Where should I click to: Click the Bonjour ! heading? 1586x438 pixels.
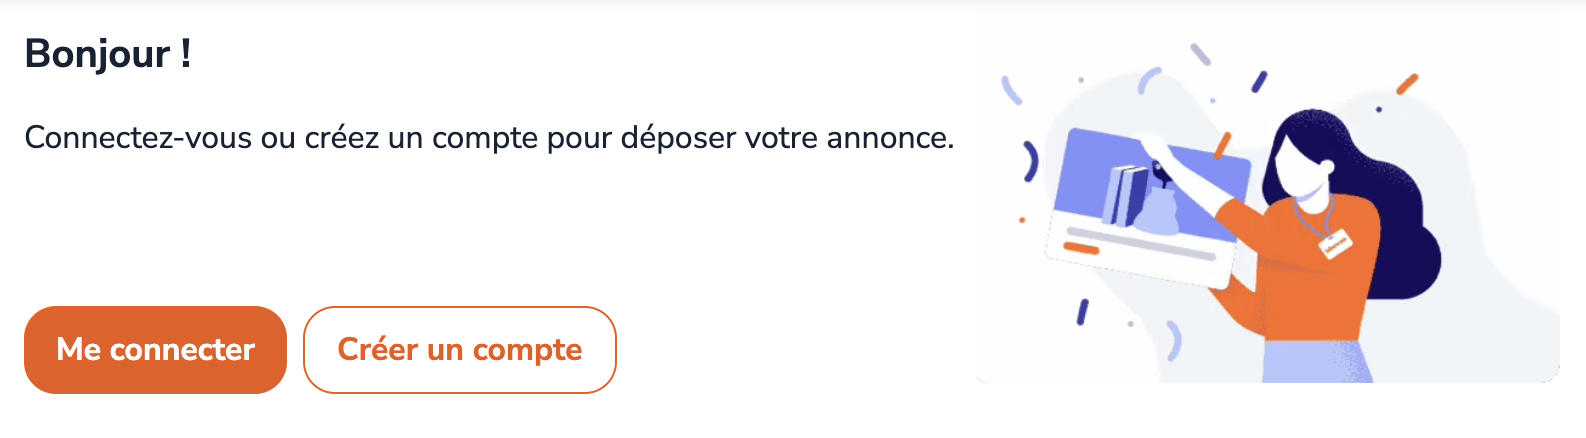point(108,54)
